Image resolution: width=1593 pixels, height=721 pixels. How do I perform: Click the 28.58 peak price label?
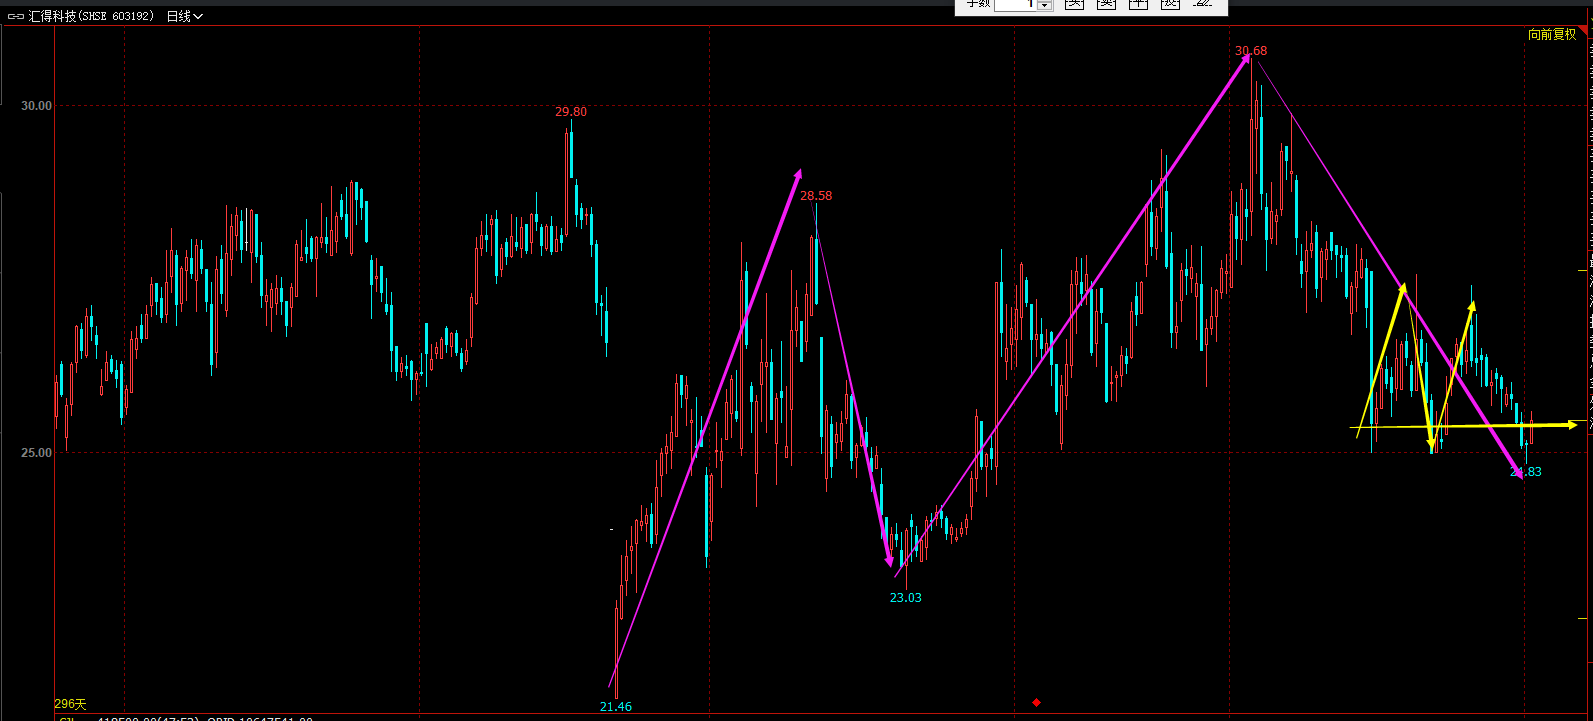(816, 196)
